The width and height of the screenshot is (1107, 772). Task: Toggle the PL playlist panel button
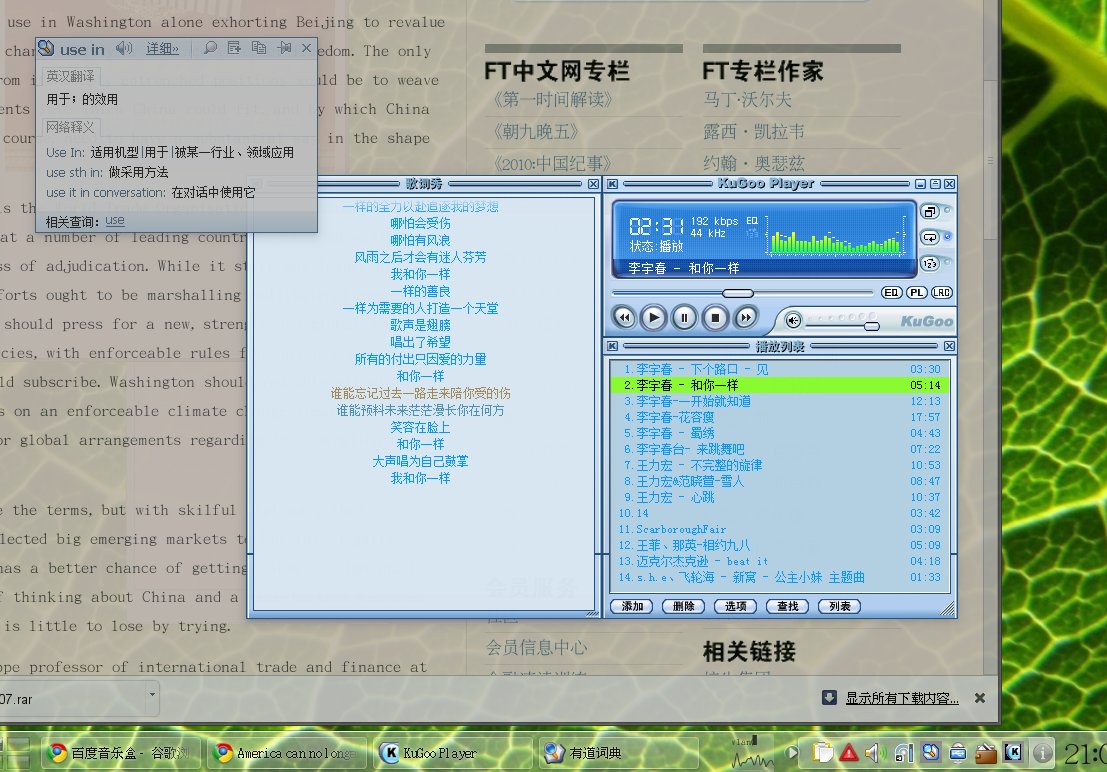917,292
